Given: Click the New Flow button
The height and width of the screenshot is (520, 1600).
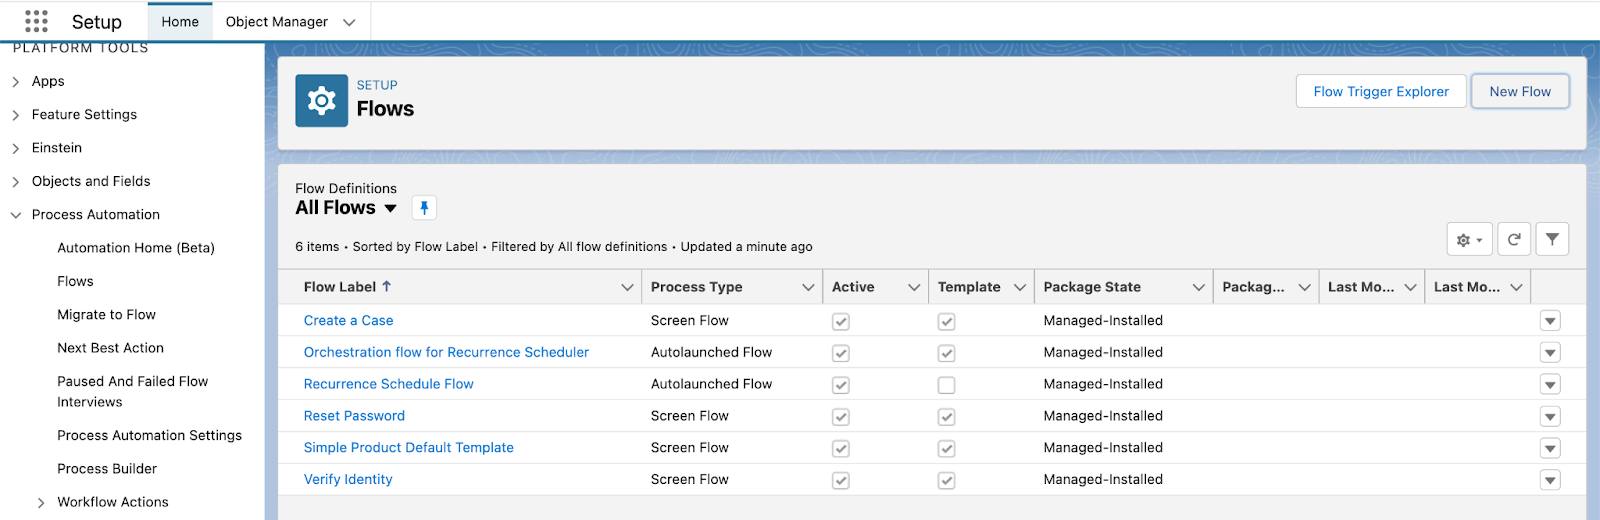Looking at the screenshot, I should click(1520, 91).
